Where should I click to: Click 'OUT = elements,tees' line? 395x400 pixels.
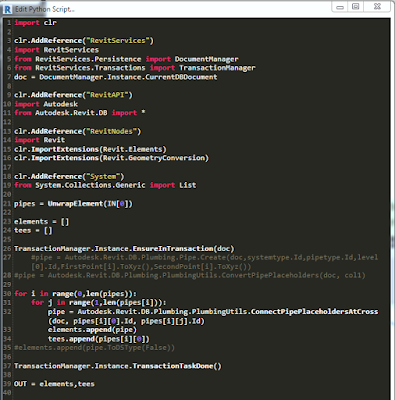(54, 384)
